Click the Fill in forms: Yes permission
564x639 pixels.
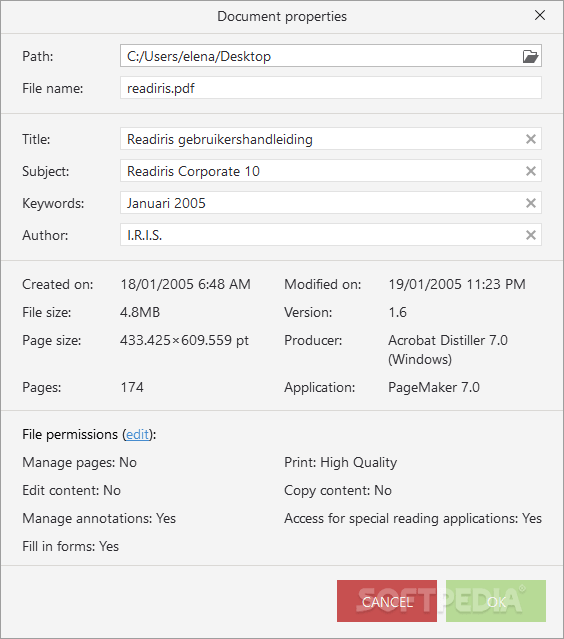click(x=70, y=546)
